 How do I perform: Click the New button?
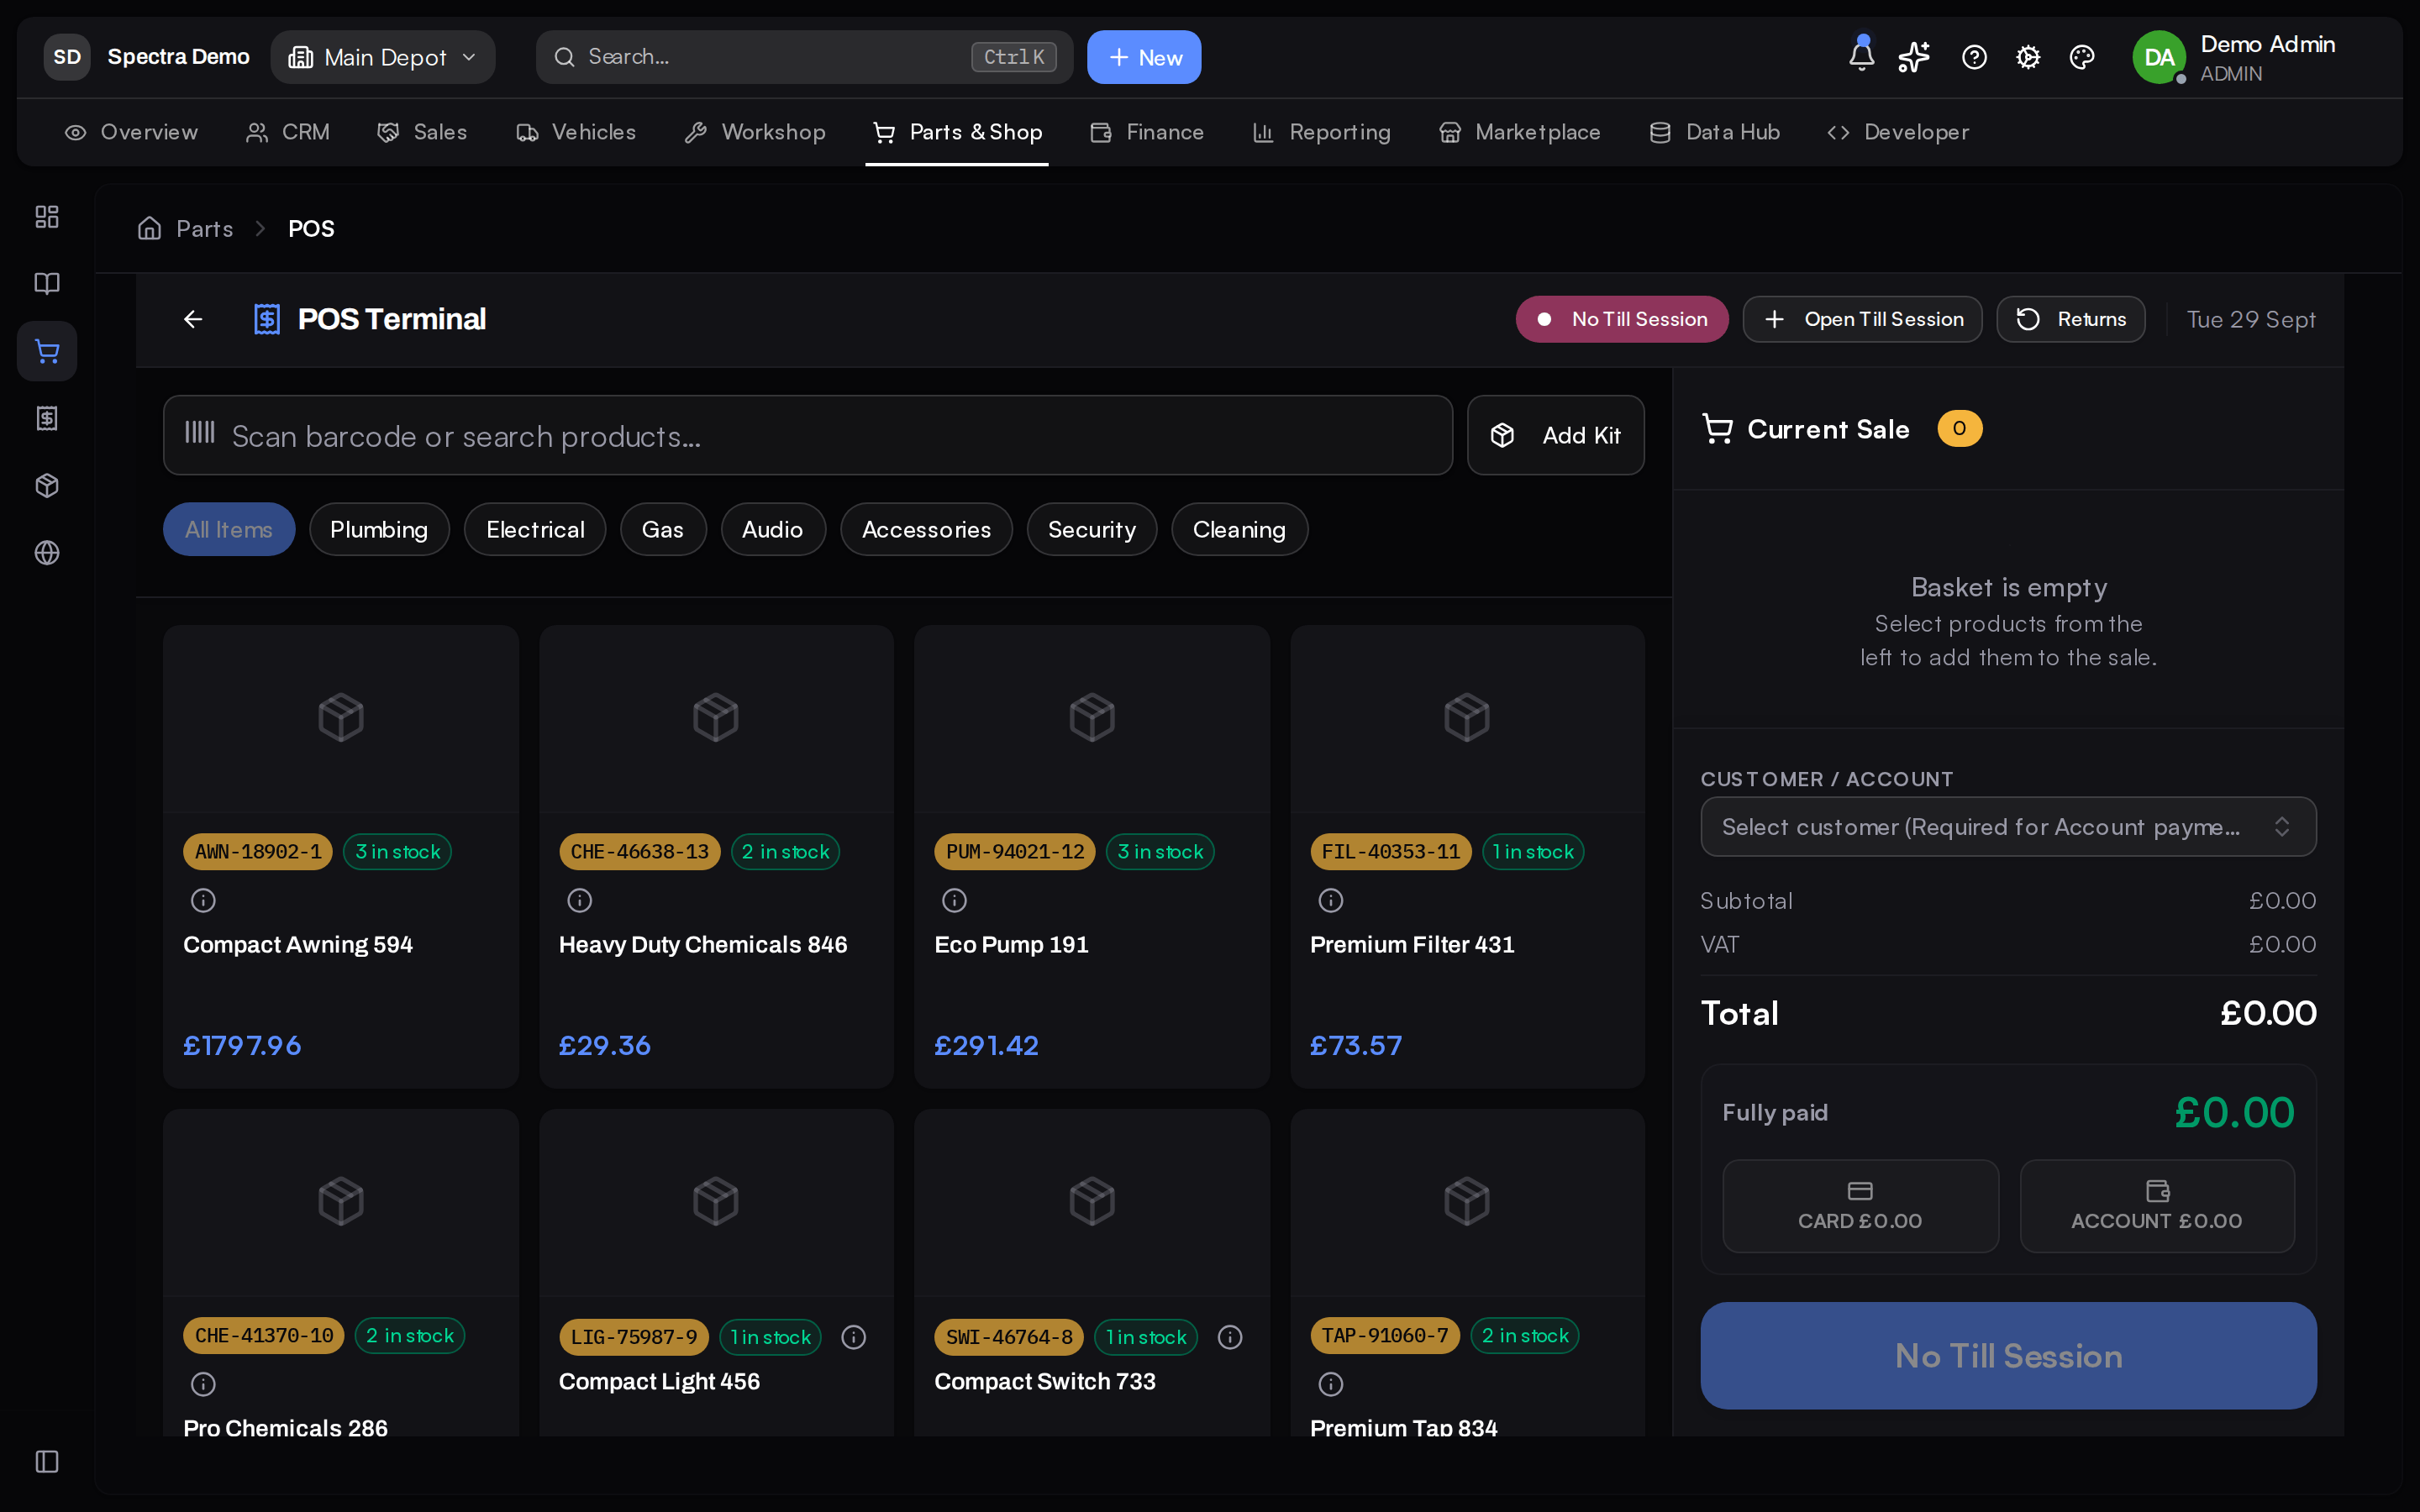[1144, 57]
